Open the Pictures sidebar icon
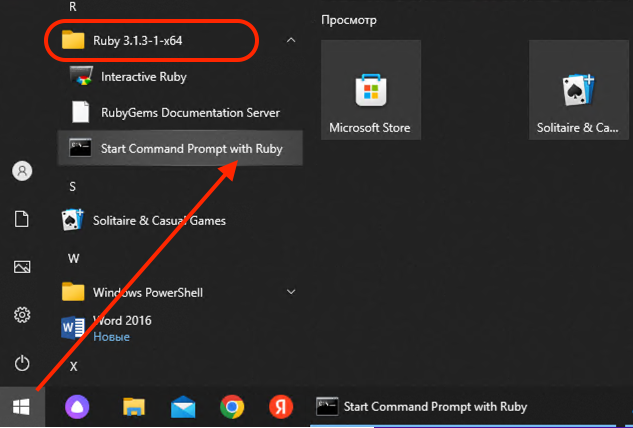 [x=22, y=267]
